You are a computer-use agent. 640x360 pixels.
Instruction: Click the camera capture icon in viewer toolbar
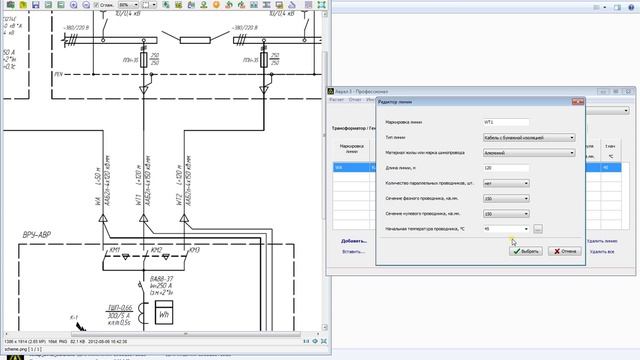tap(11, 4)
